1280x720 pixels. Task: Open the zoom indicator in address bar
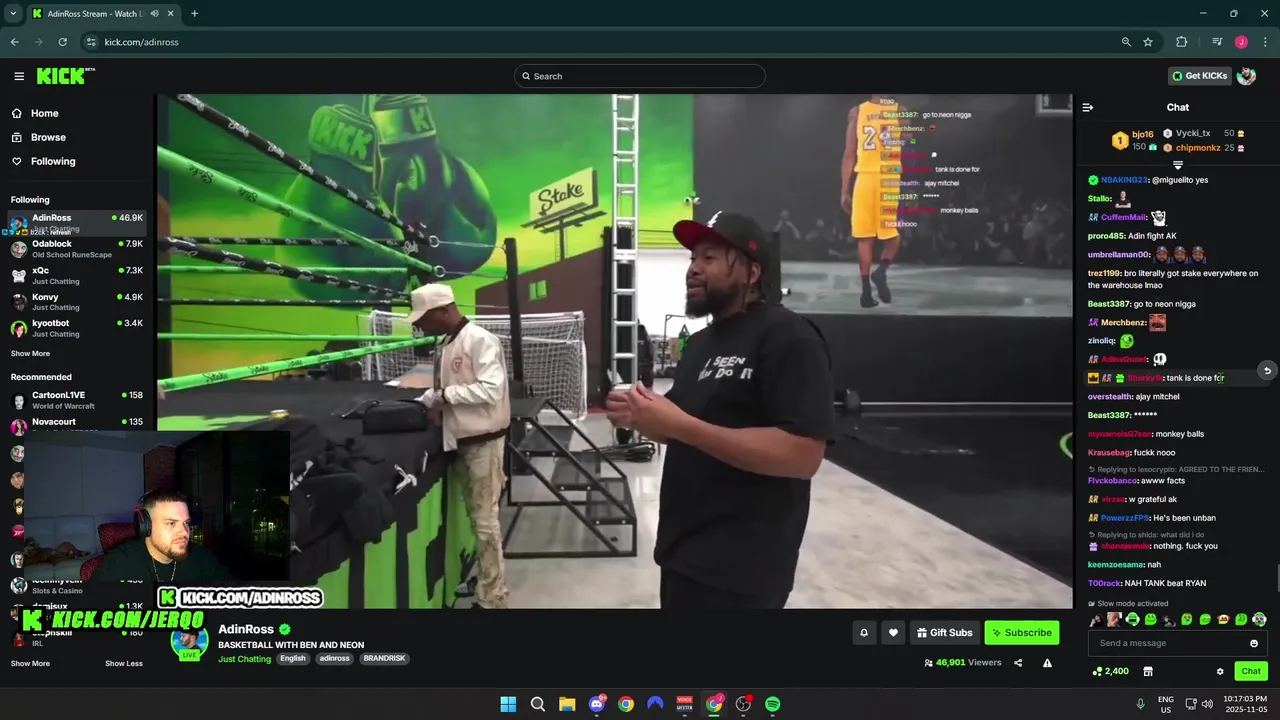coord(1126,42)
